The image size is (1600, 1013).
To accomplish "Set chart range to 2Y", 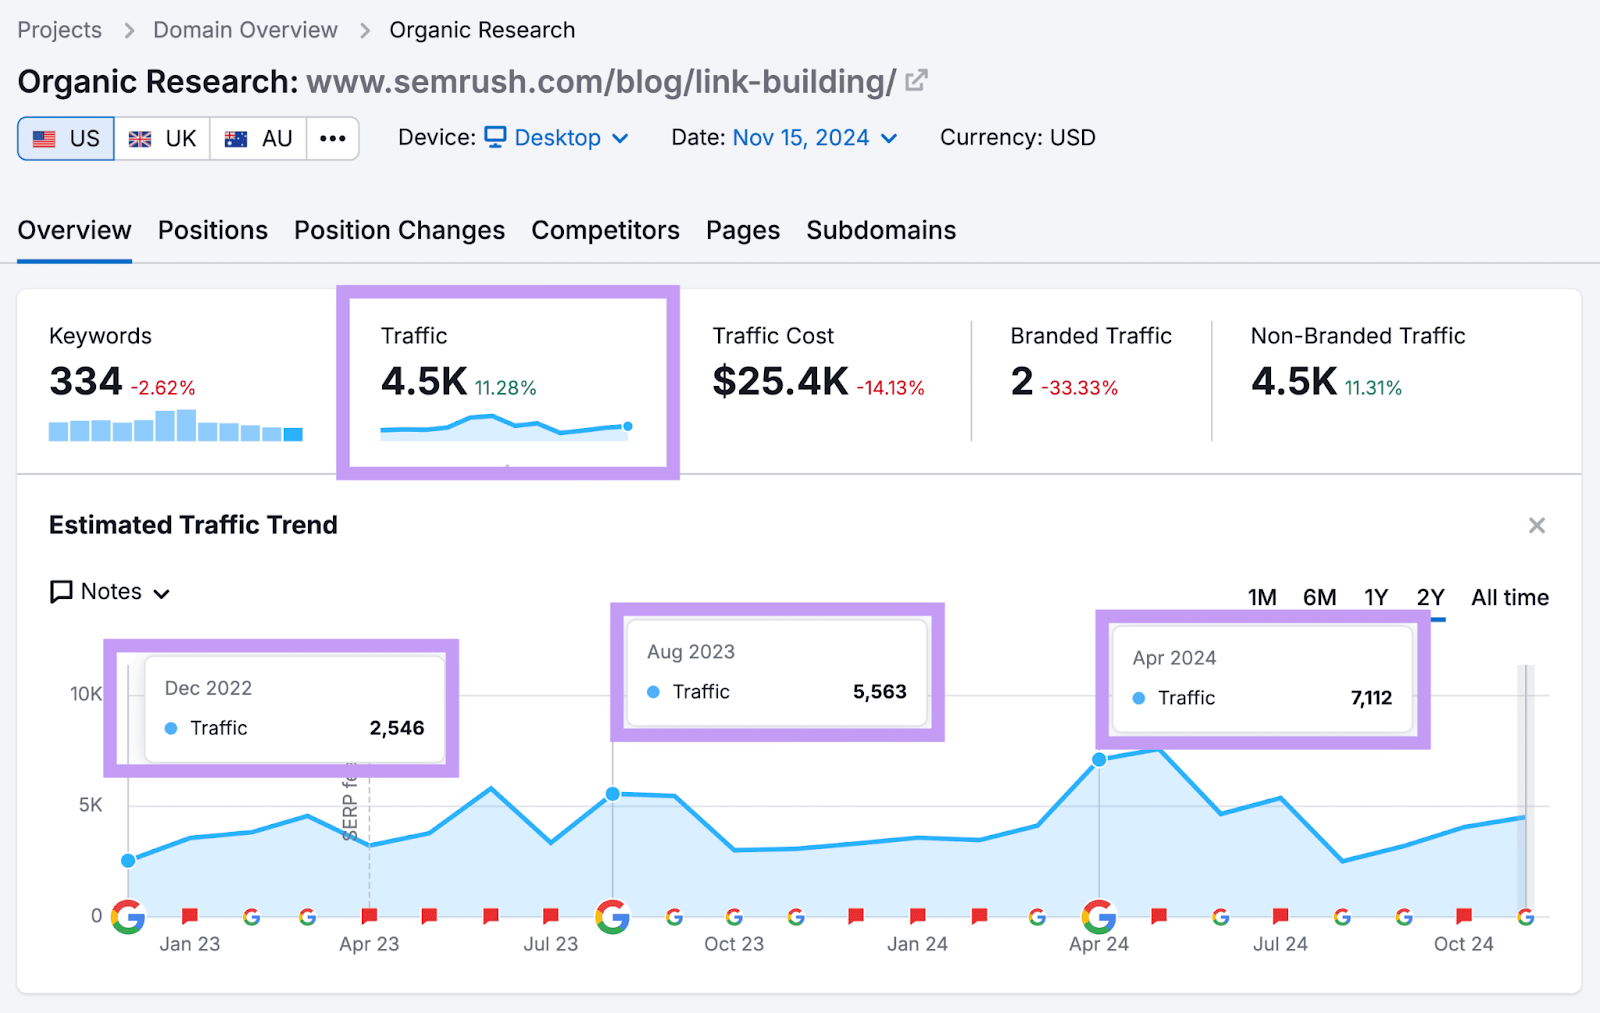I will point(1430,597).
